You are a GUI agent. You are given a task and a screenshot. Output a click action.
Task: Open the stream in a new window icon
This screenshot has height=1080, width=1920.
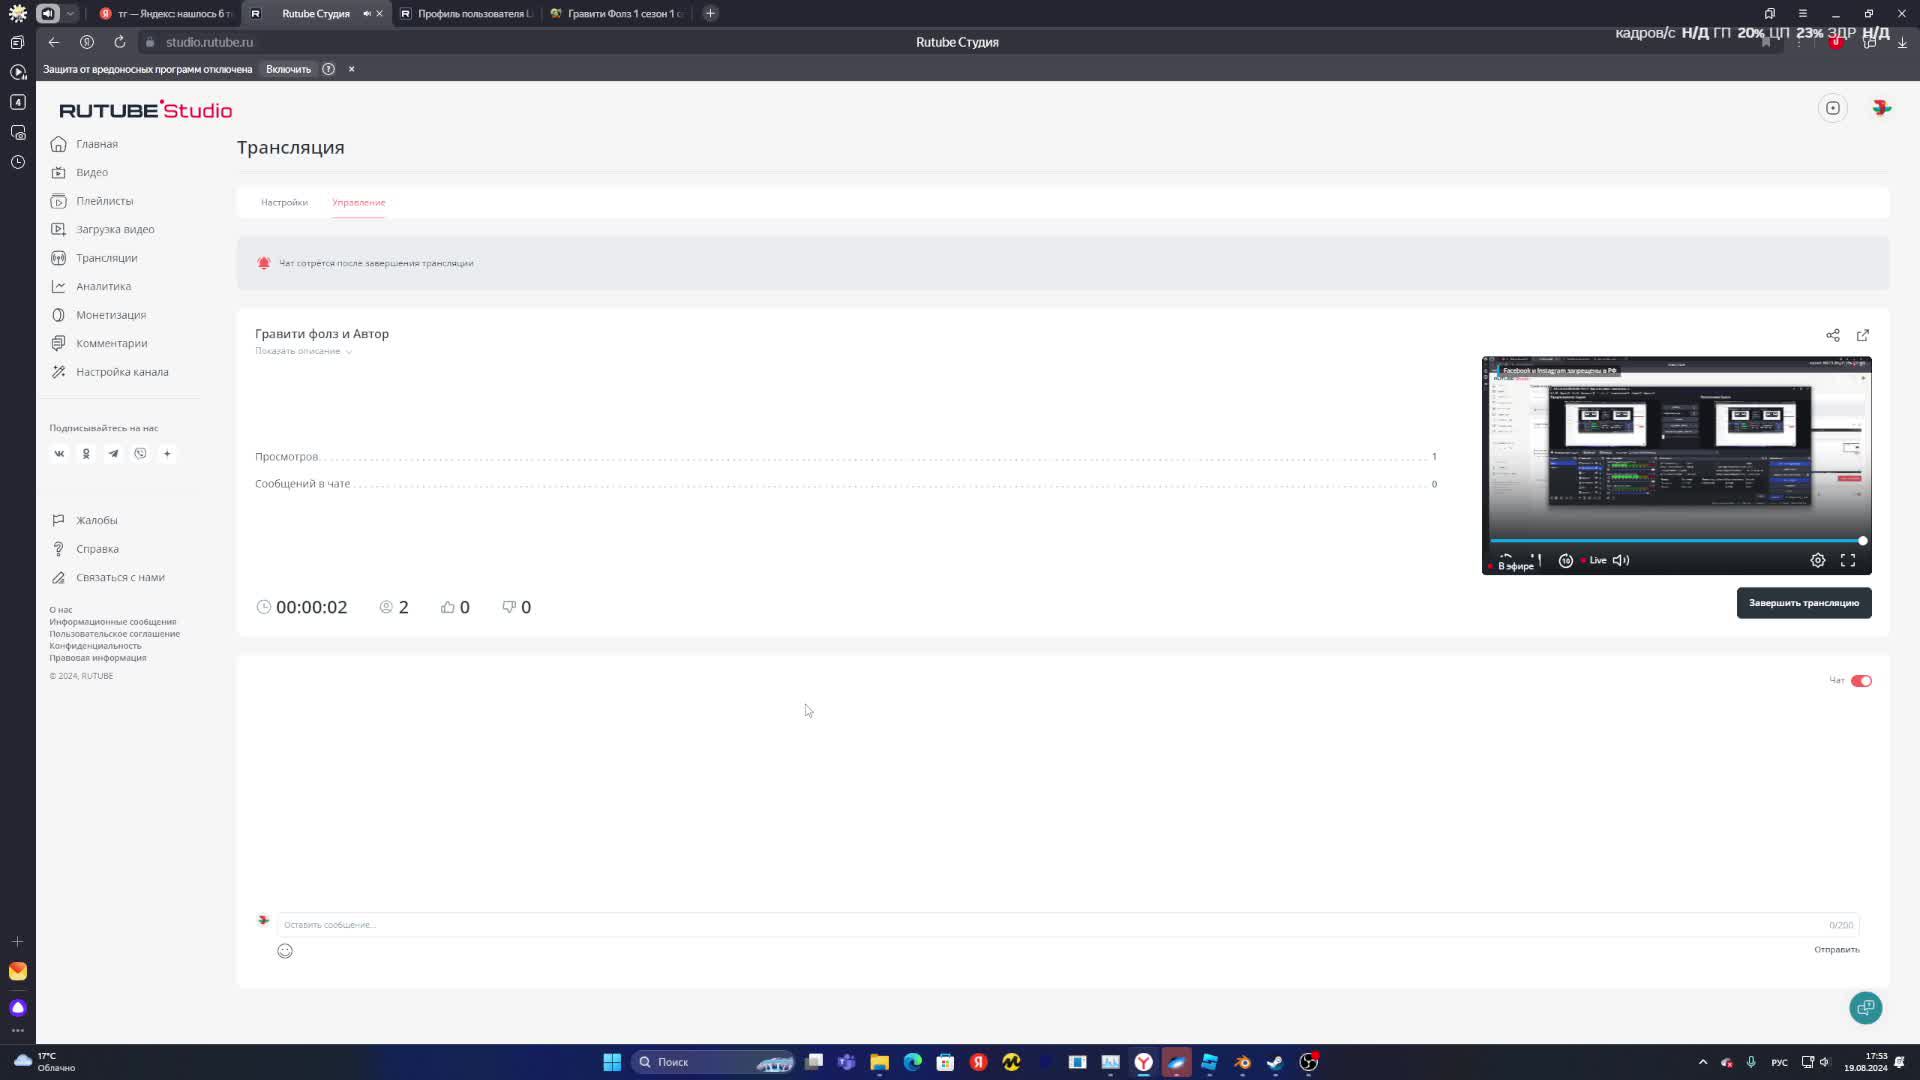(x=1862, y=335)
